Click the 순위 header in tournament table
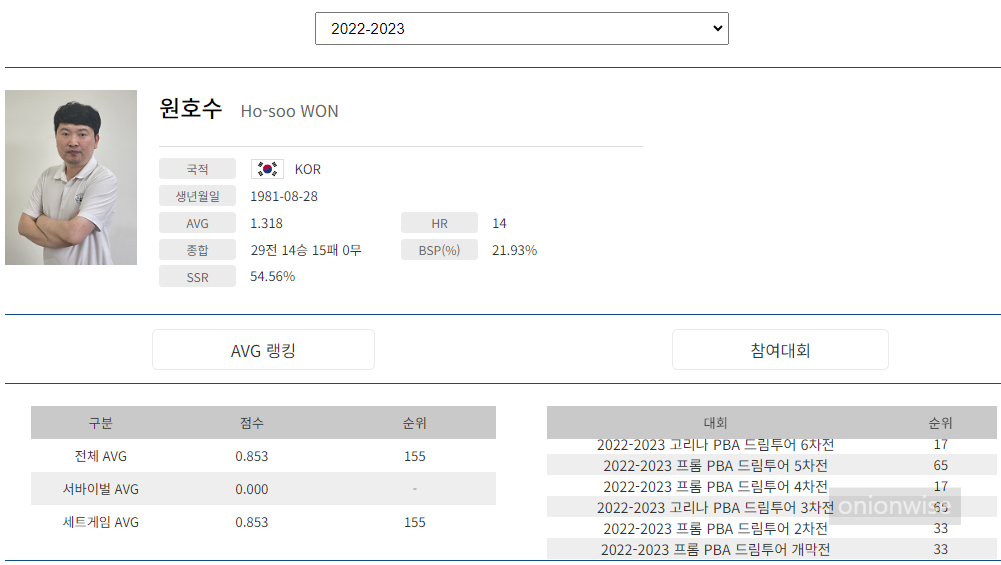The width and height of the screenshot is (1001, 565). tap(940, 423)
